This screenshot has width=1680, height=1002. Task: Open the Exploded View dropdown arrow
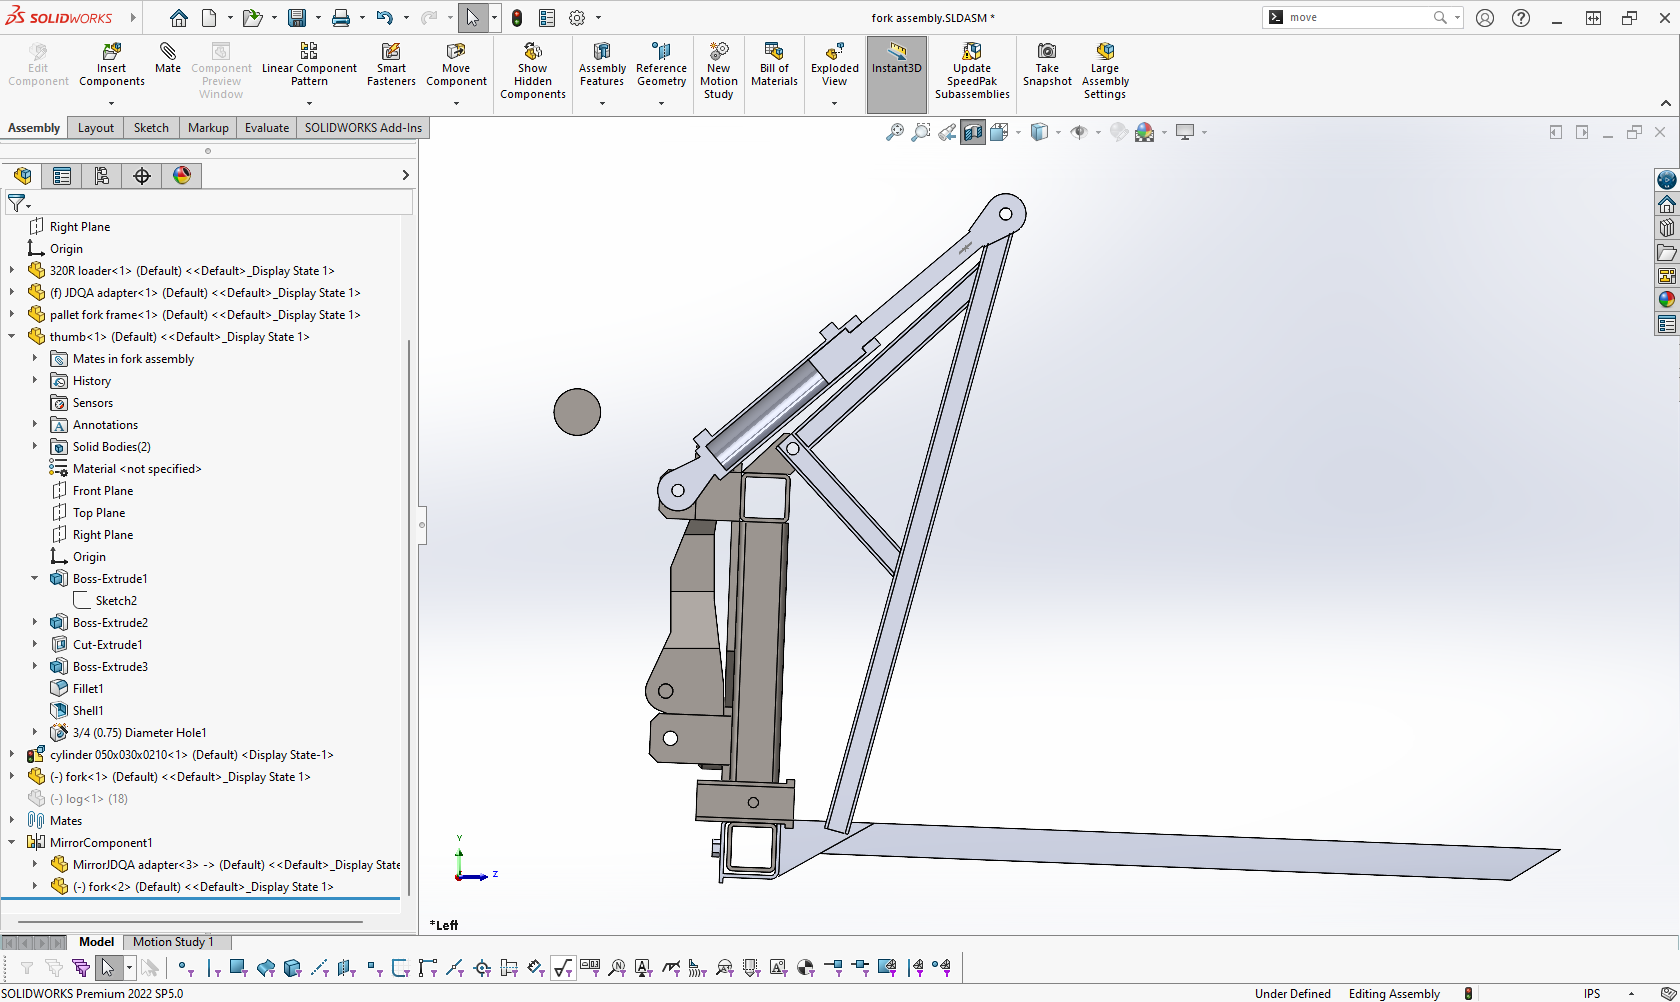click(x=834, y=103)
